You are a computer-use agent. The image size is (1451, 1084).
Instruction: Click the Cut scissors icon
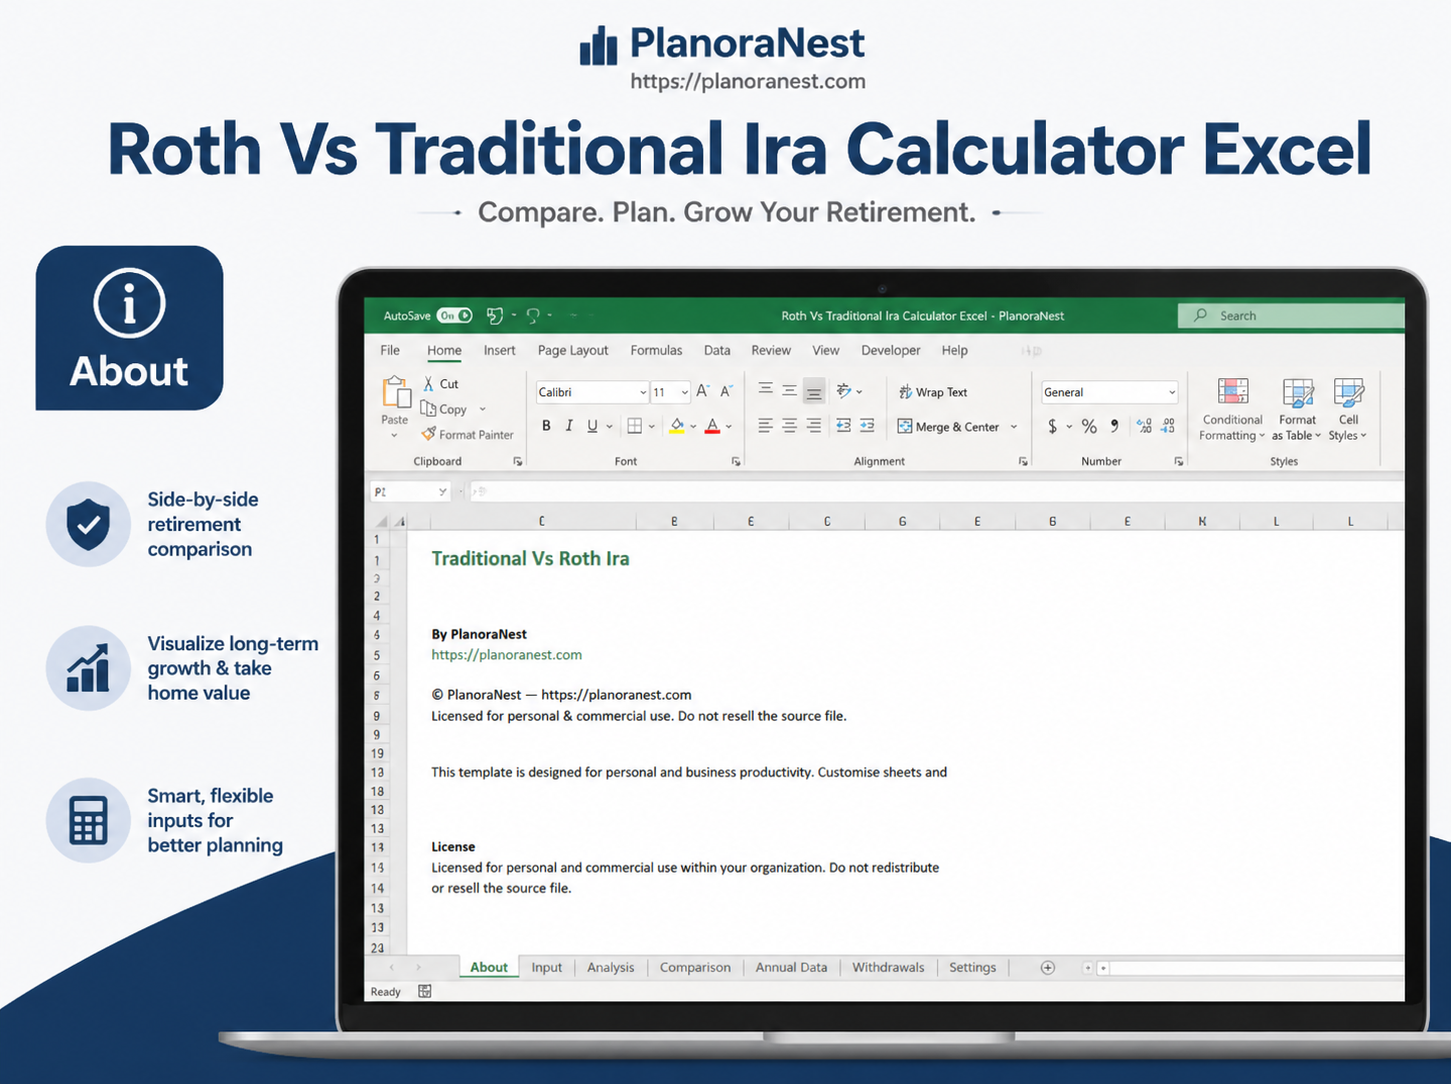tap(428, 384)
